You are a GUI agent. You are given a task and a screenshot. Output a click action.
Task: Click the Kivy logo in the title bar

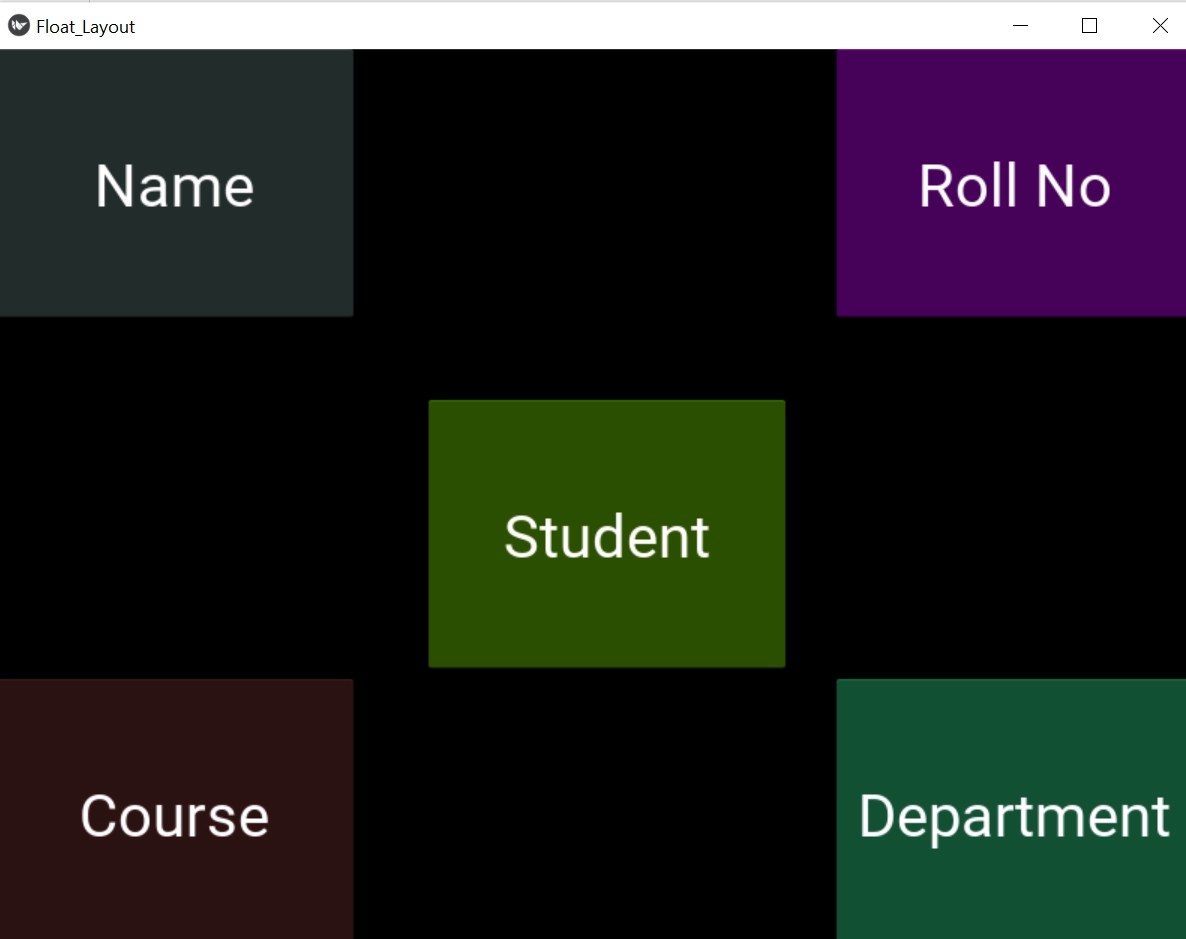coord(18,26)
